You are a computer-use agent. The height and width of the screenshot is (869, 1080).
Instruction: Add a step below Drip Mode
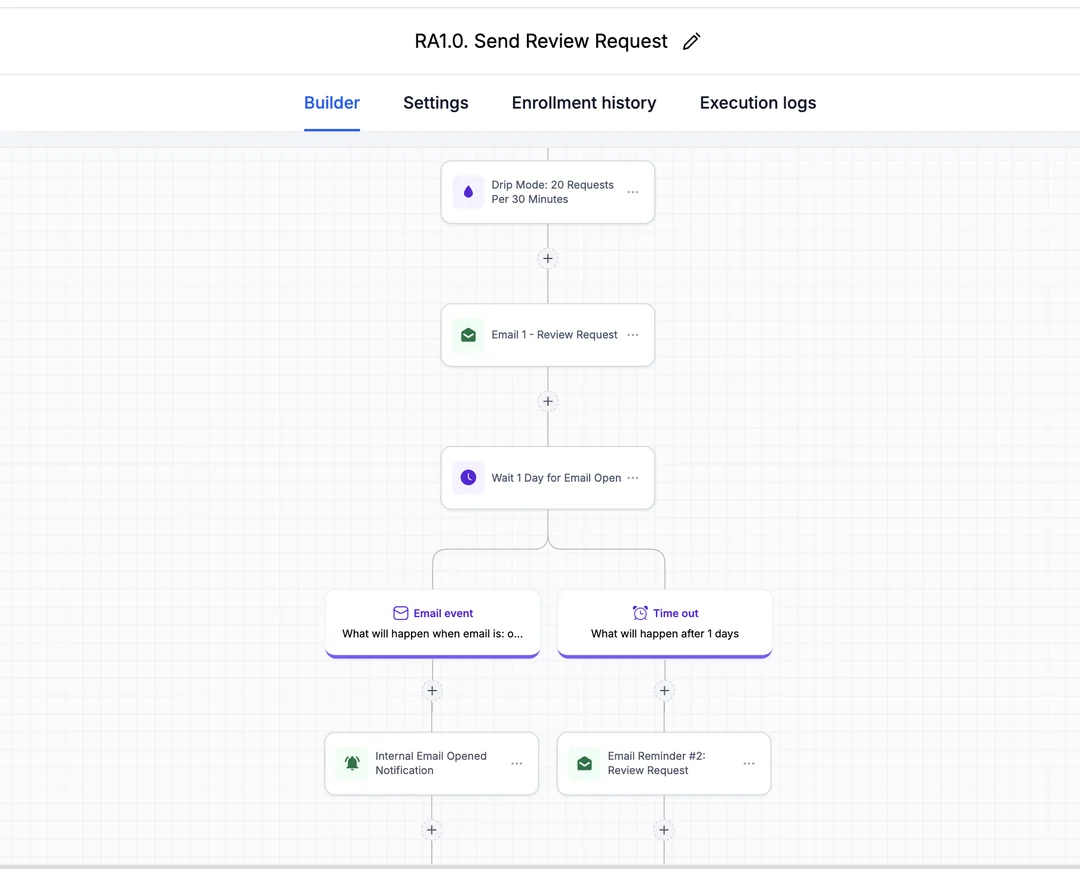pyautogui.click(x=548, y=258)
